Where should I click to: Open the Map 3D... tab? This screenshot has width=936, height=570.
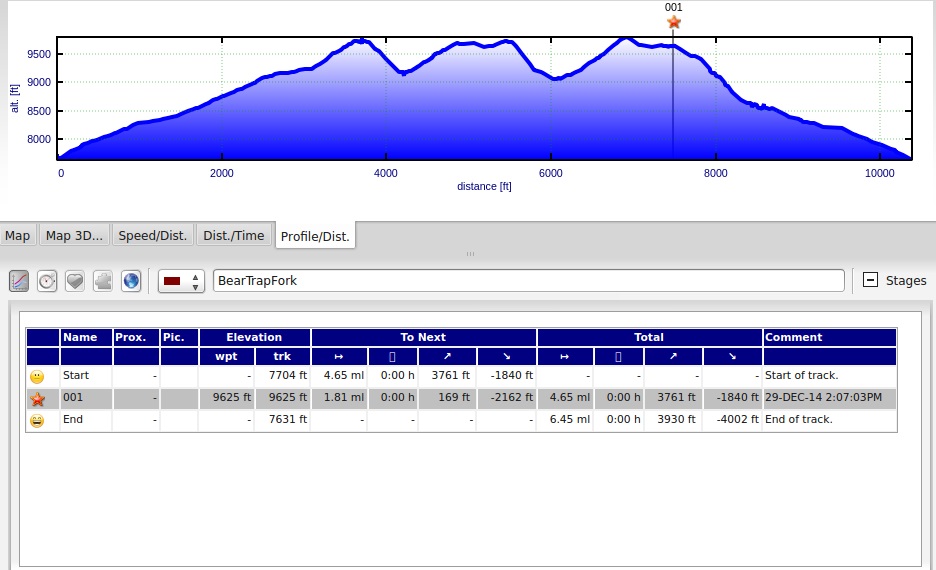[x=74, y=236]
